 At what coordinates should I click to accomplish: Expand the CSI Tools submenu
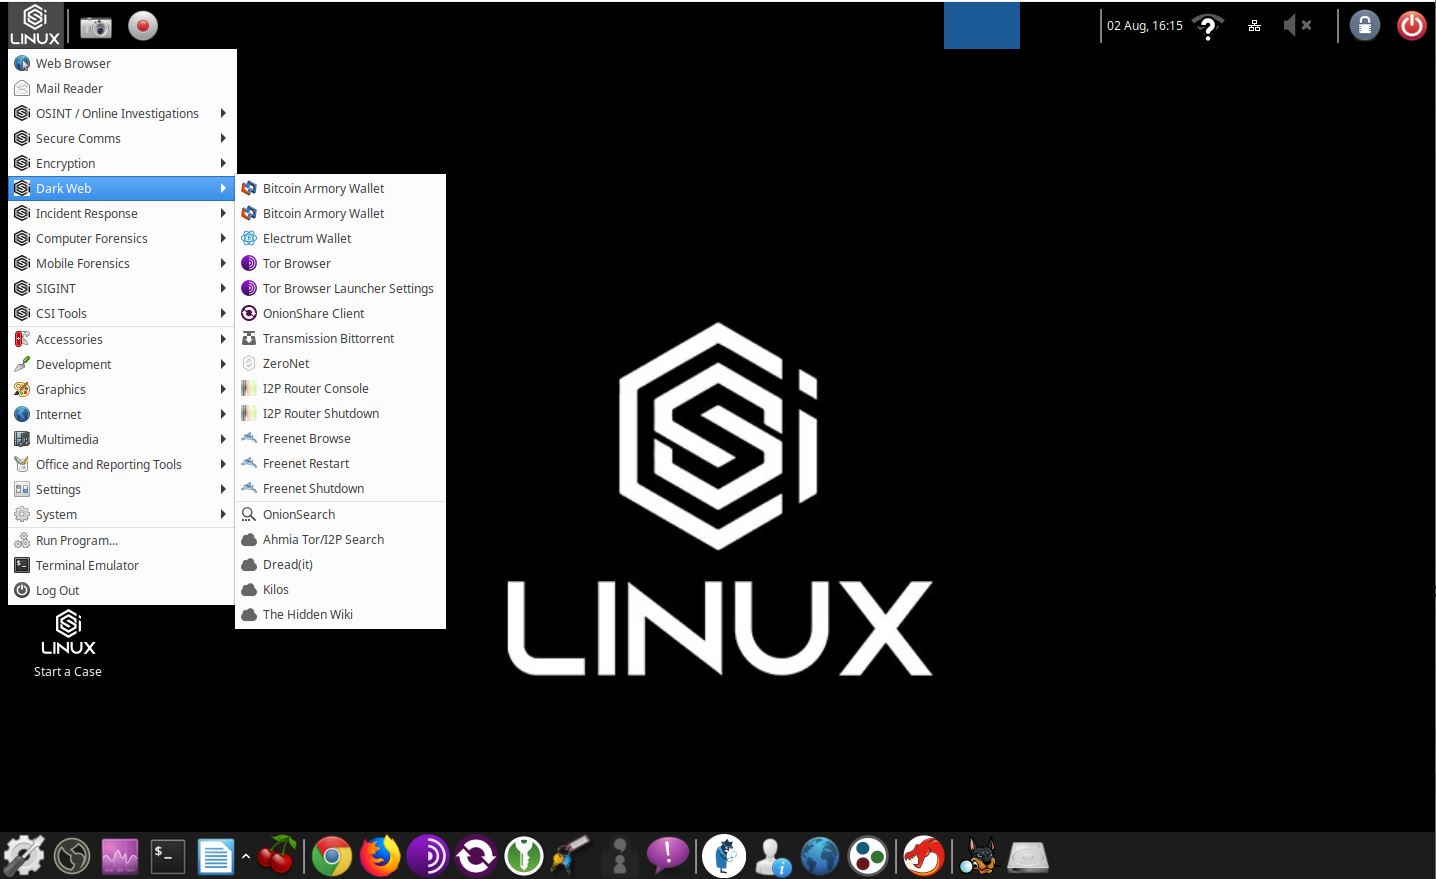pyautogui.click(x=122, y=313)
